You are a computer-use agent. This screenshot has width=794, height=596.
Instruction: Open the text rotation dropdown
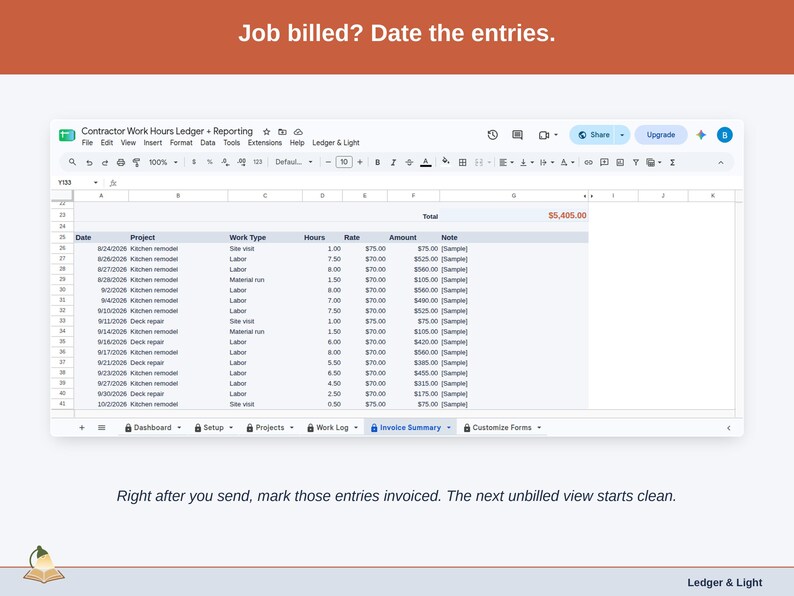[567, 163]
